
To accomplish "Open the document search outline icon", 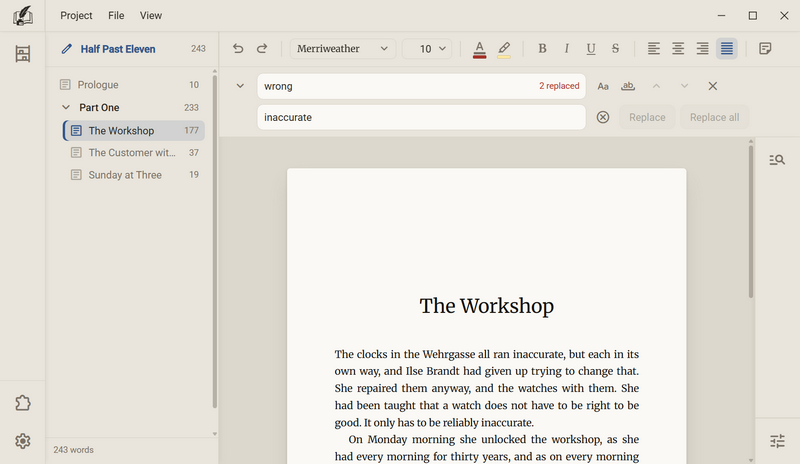I will tap(777, 160).
